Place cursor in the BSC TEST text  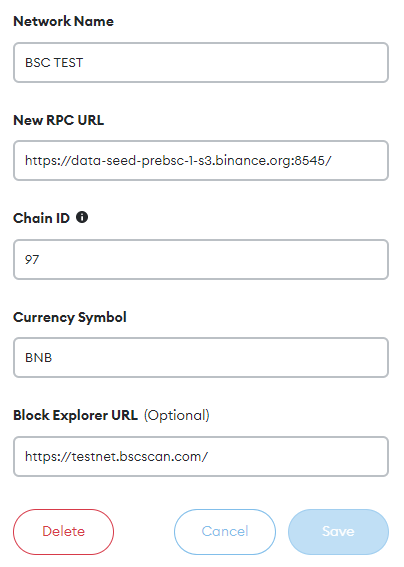click(x=54, y=63)
